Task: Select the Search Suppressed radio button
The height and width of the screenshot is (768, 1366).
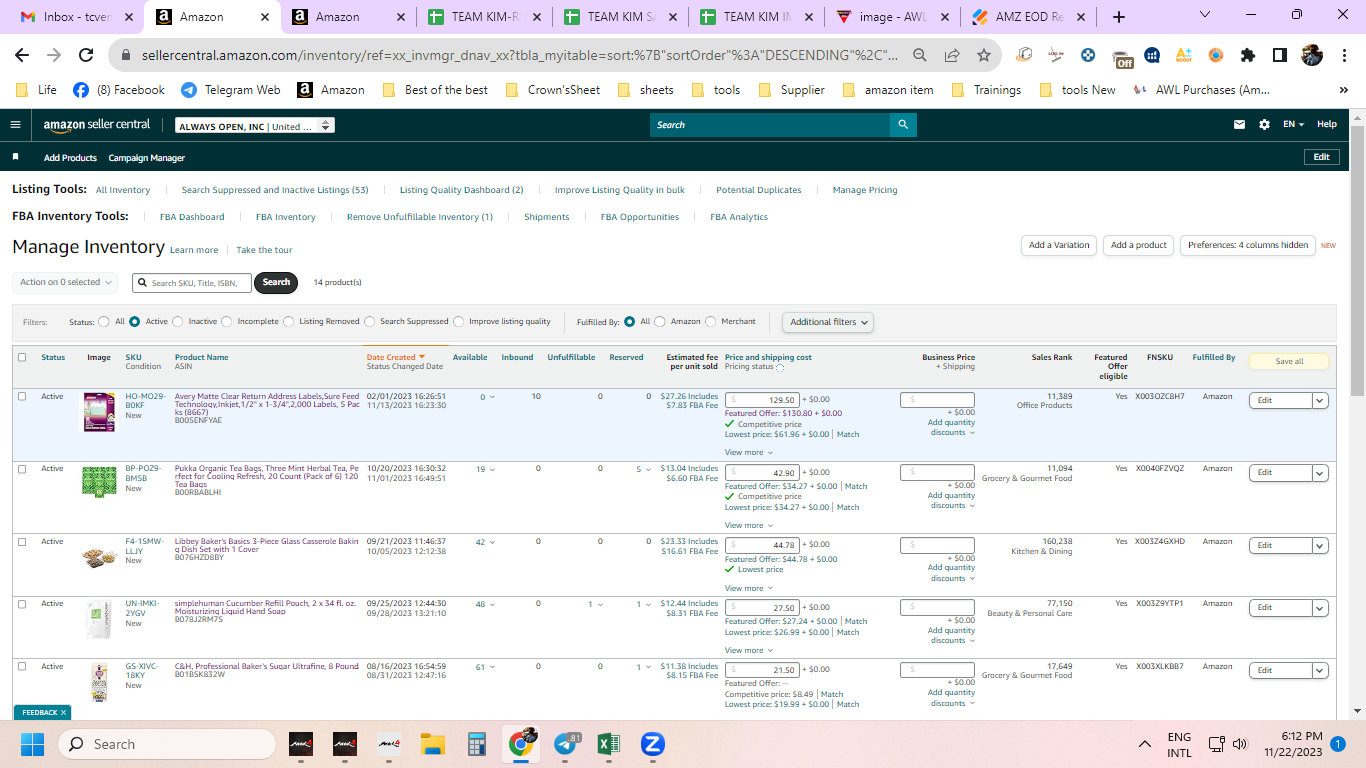Action: coord(369,322)
